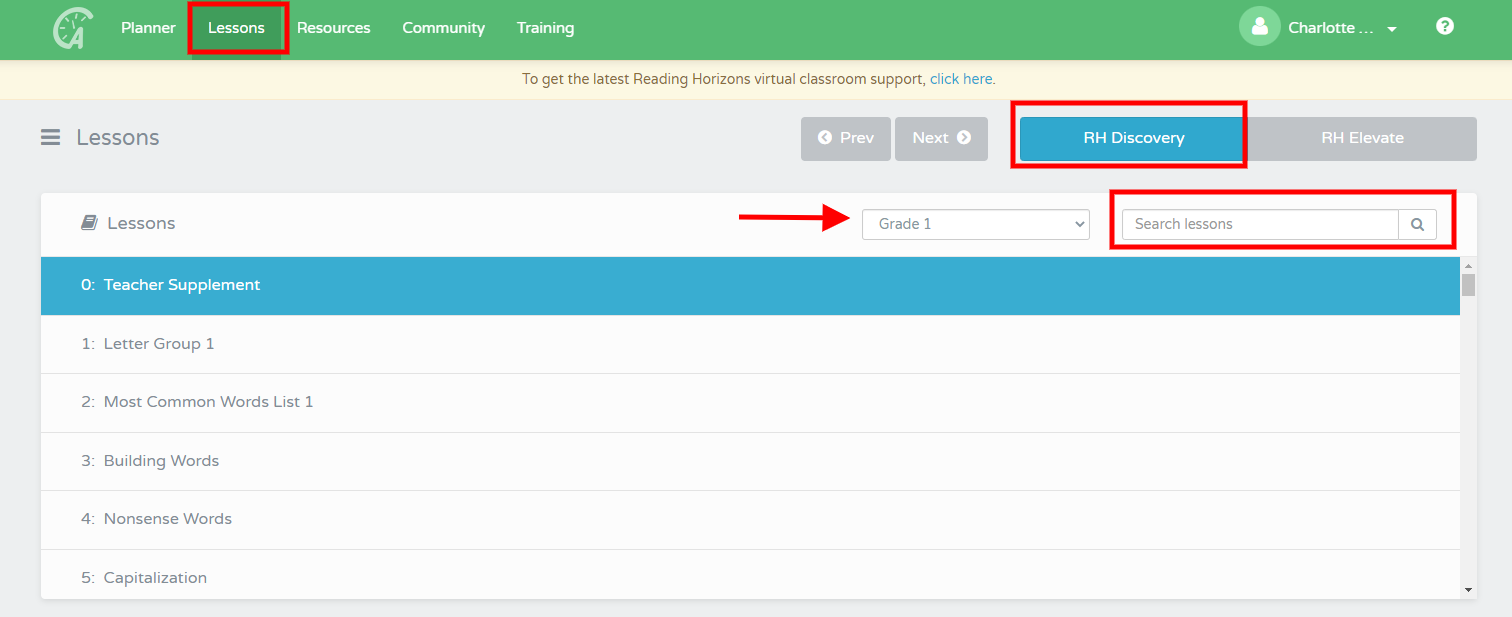Click the lessons list scroll-up arrow

tap(1468, 265)
